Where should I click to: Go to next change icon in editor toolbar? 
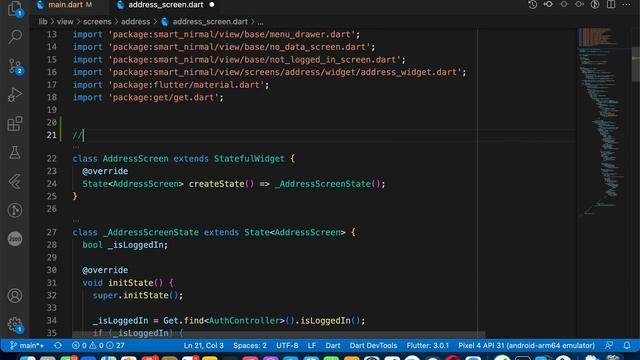(580, 4)
